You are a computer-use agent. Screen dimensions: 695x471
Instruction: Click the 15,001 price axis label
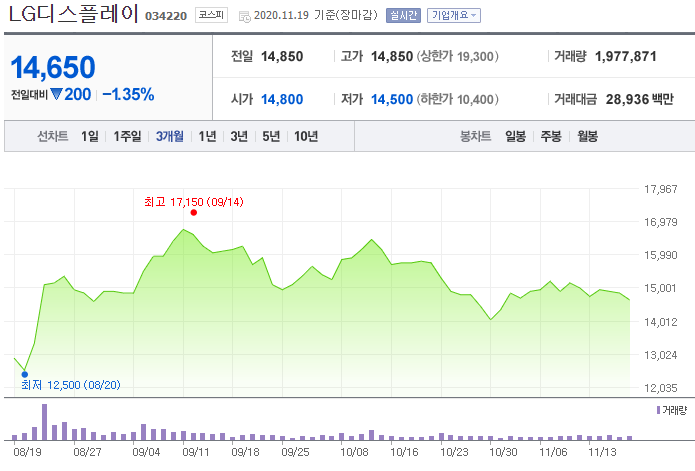(x=660, y=288)
